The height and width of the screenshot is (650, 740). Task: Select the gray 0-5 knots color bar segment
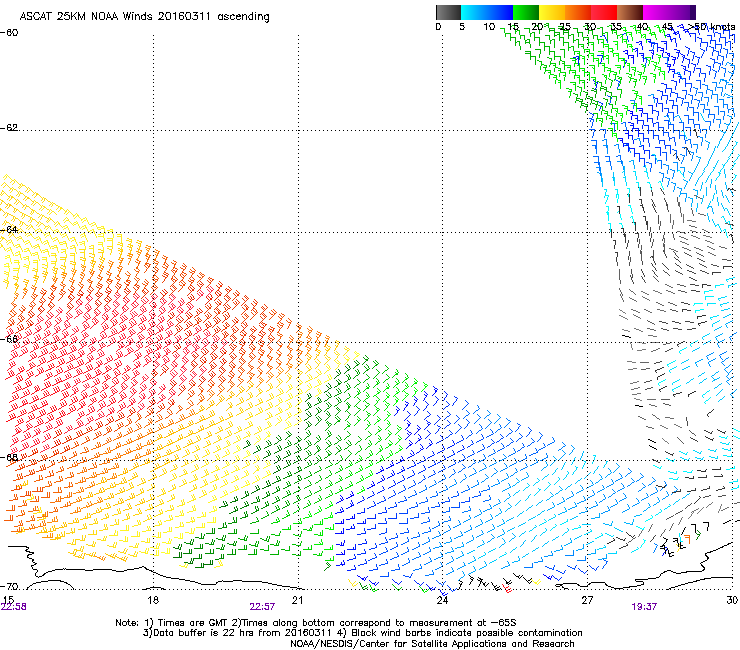[448, 12]
